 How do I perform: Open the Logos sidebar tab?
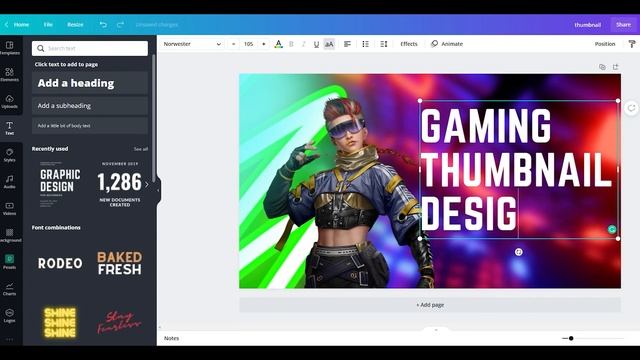click(10, 316)
